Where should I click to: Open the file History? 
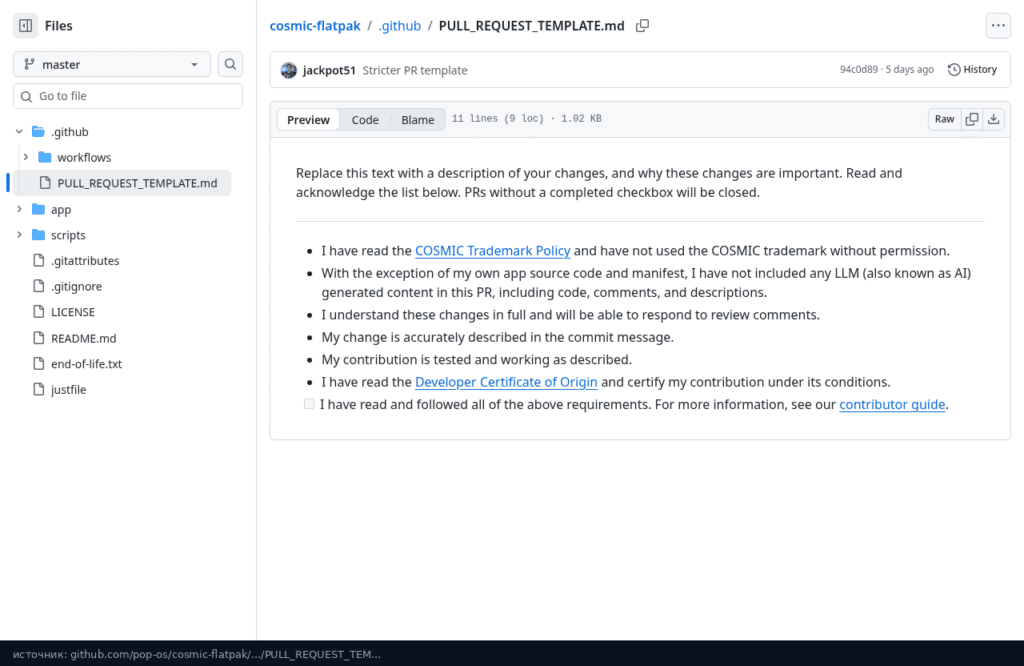(972, 69)
